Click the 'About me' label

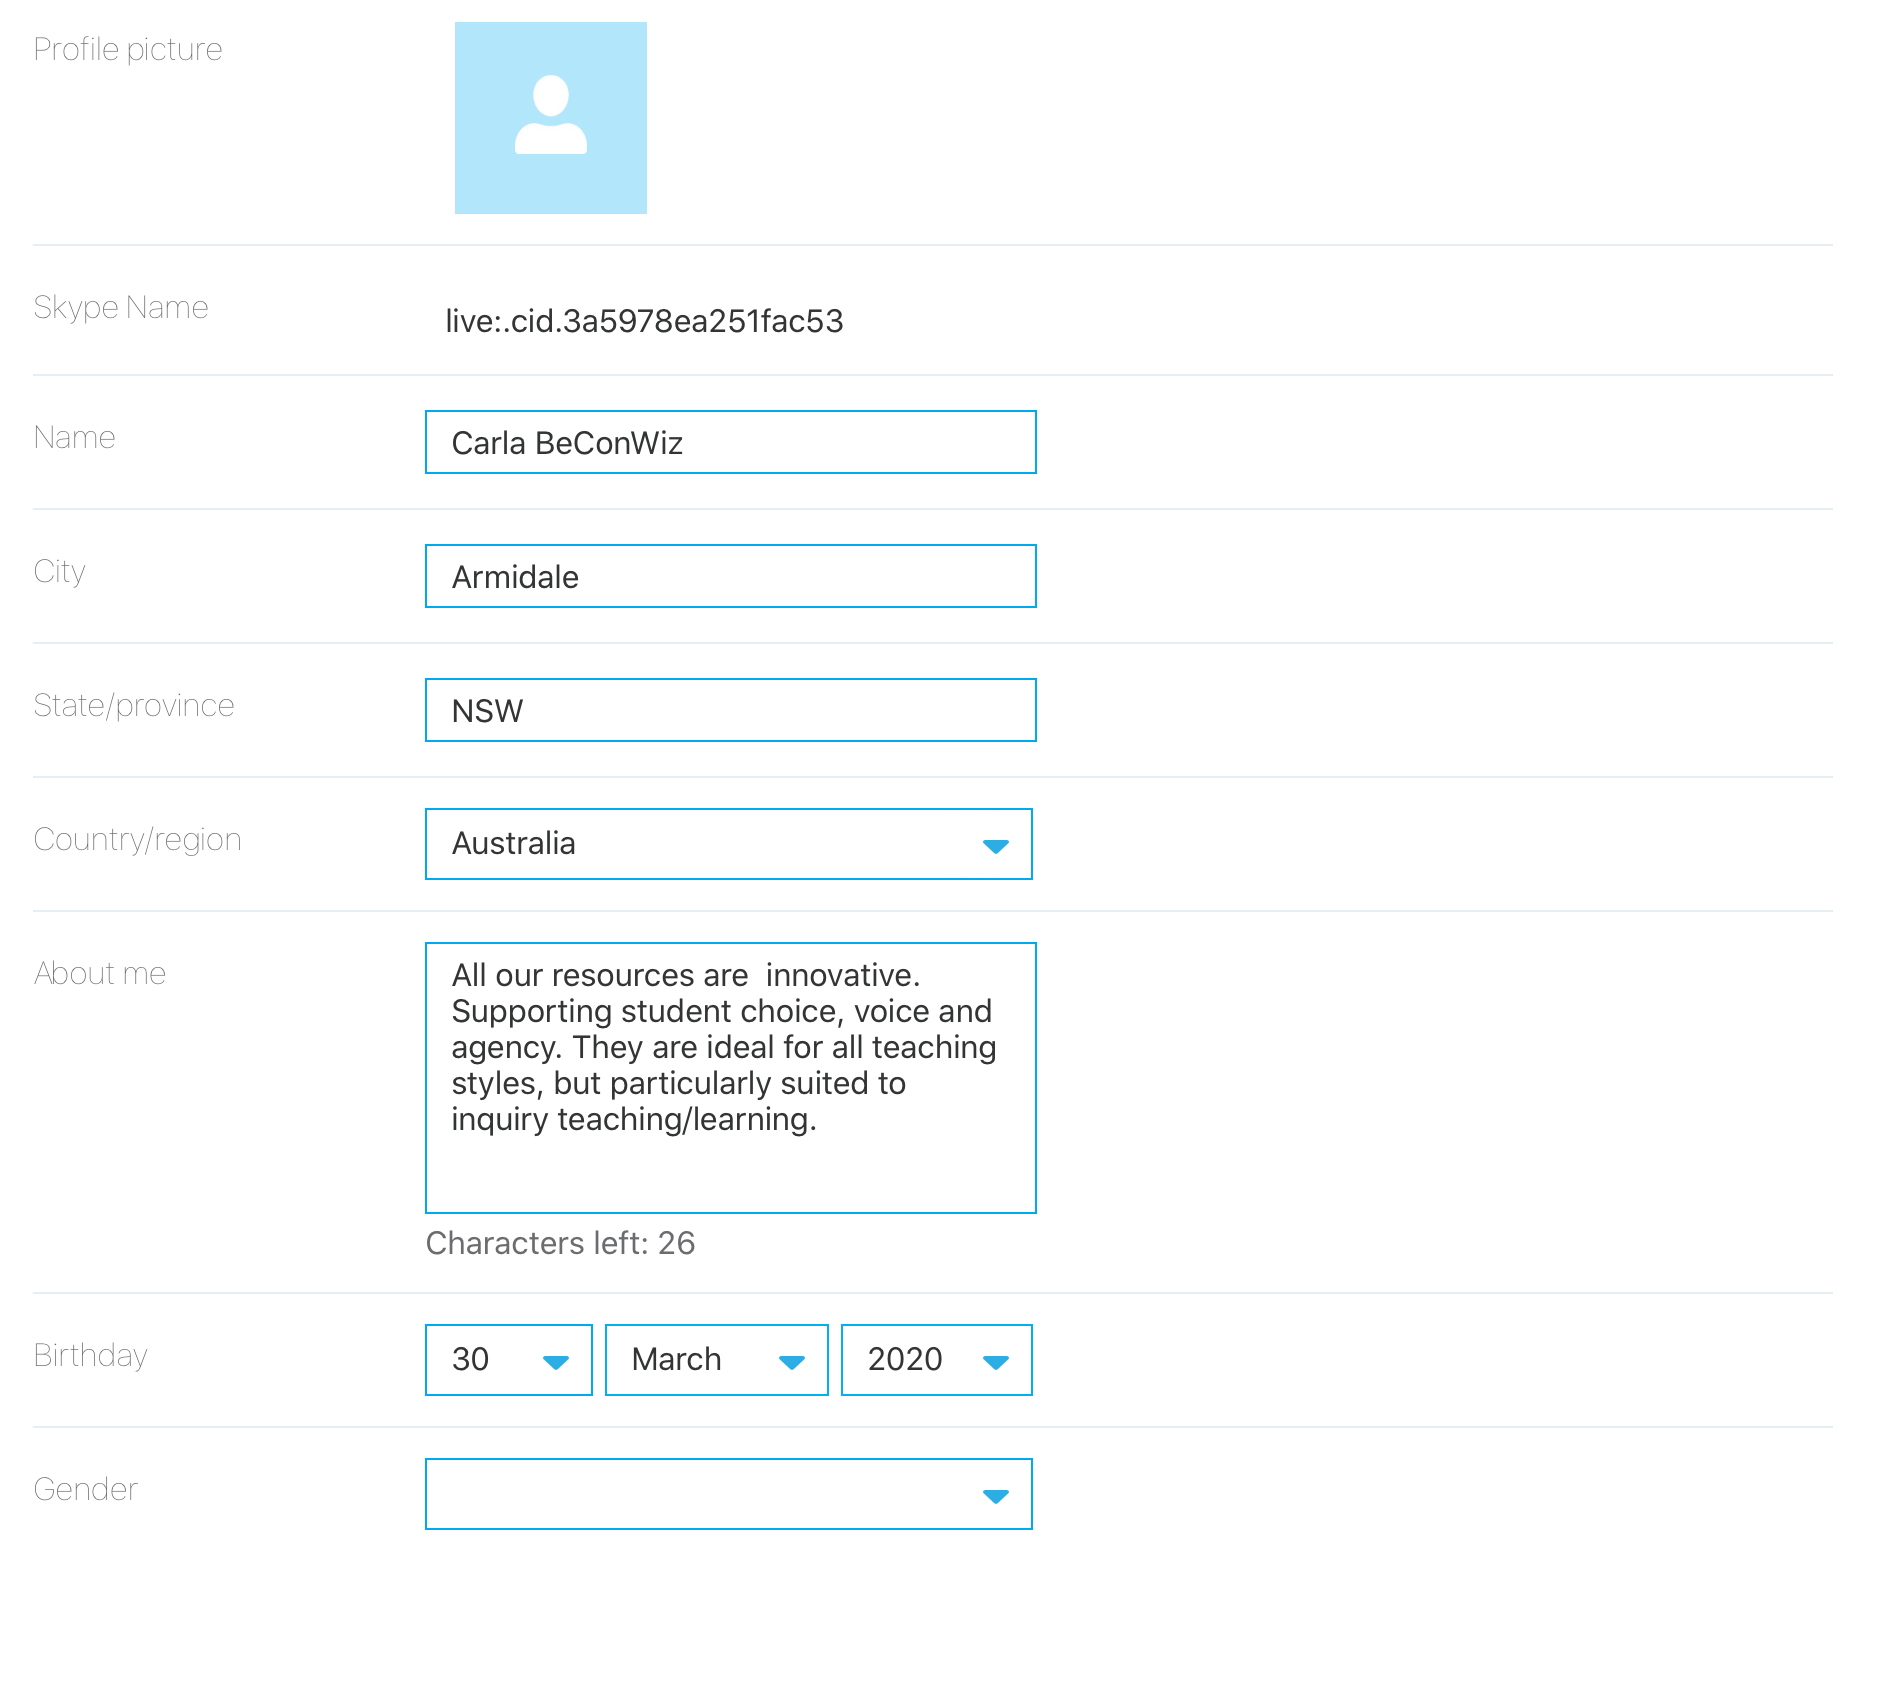coord(100,973)
